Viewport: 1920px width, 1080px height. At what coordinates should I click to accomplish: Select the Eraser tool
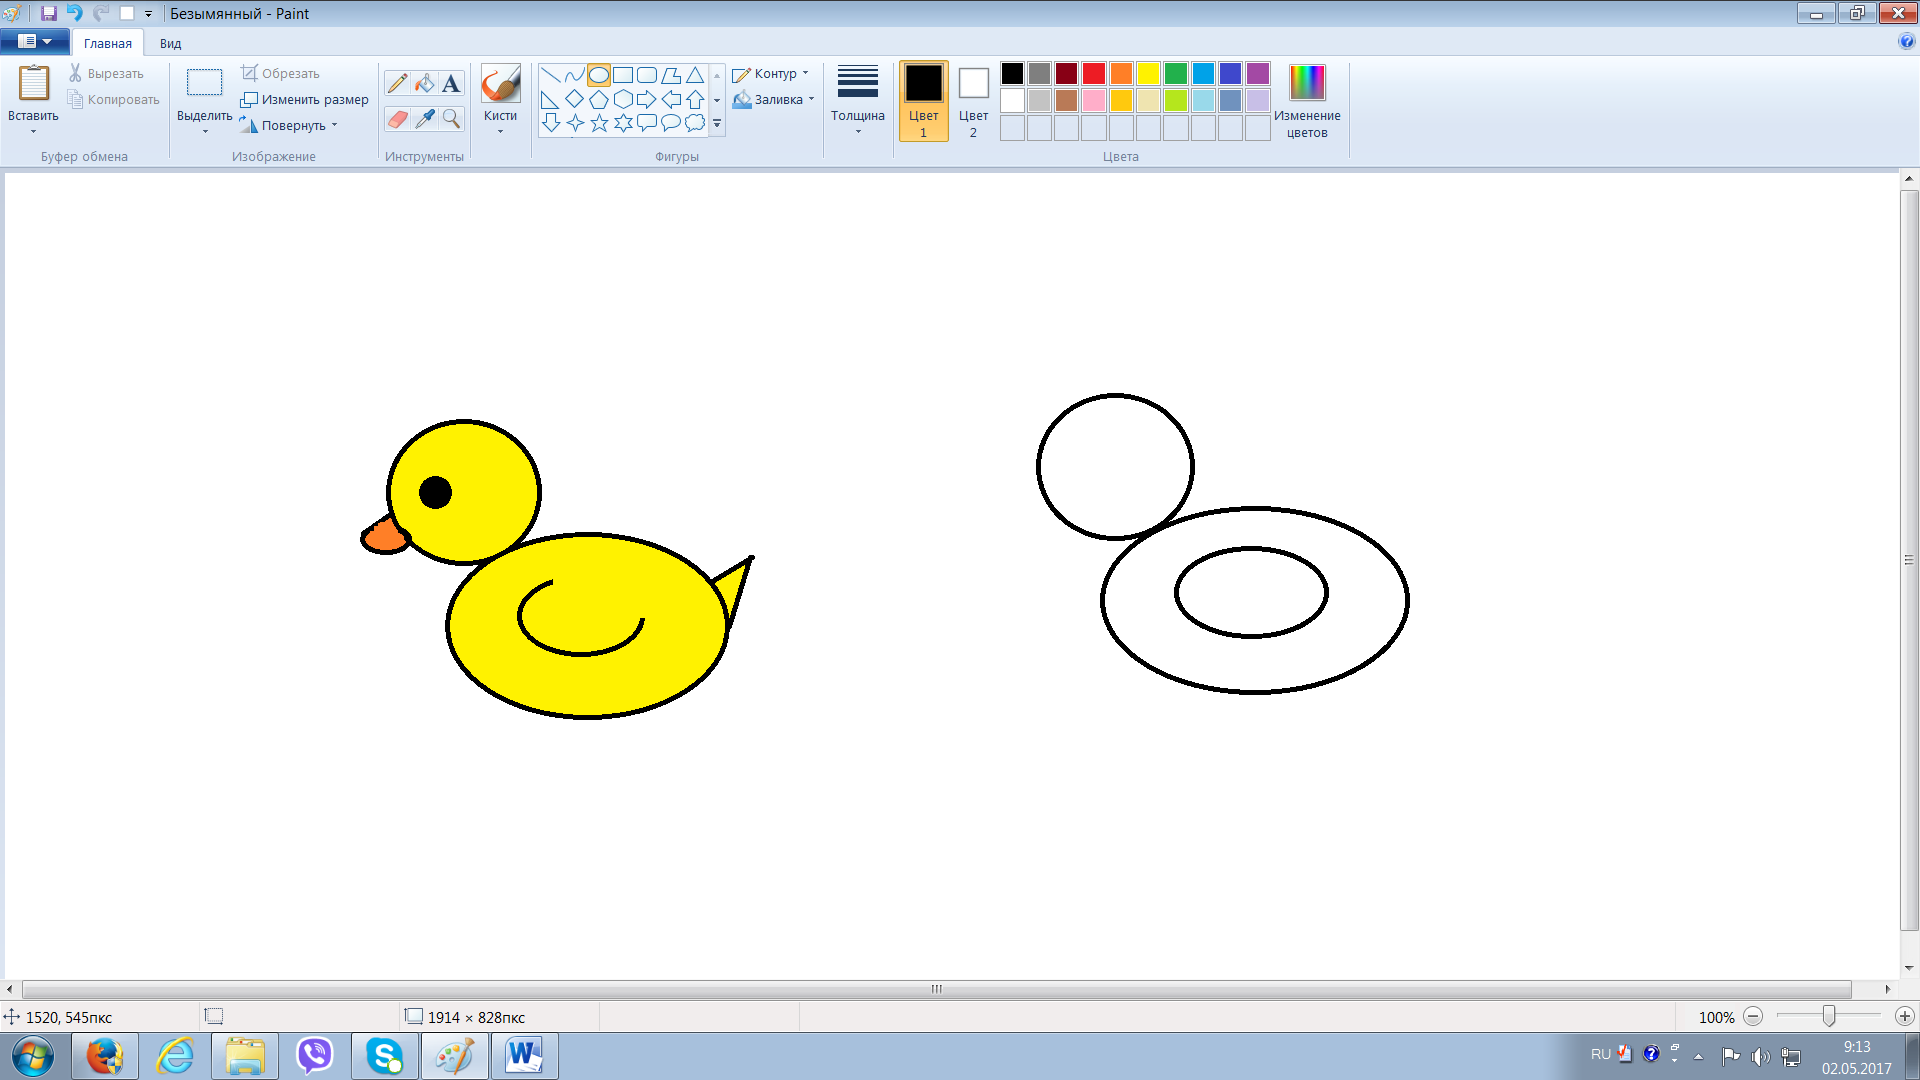[x=397, y=119]
